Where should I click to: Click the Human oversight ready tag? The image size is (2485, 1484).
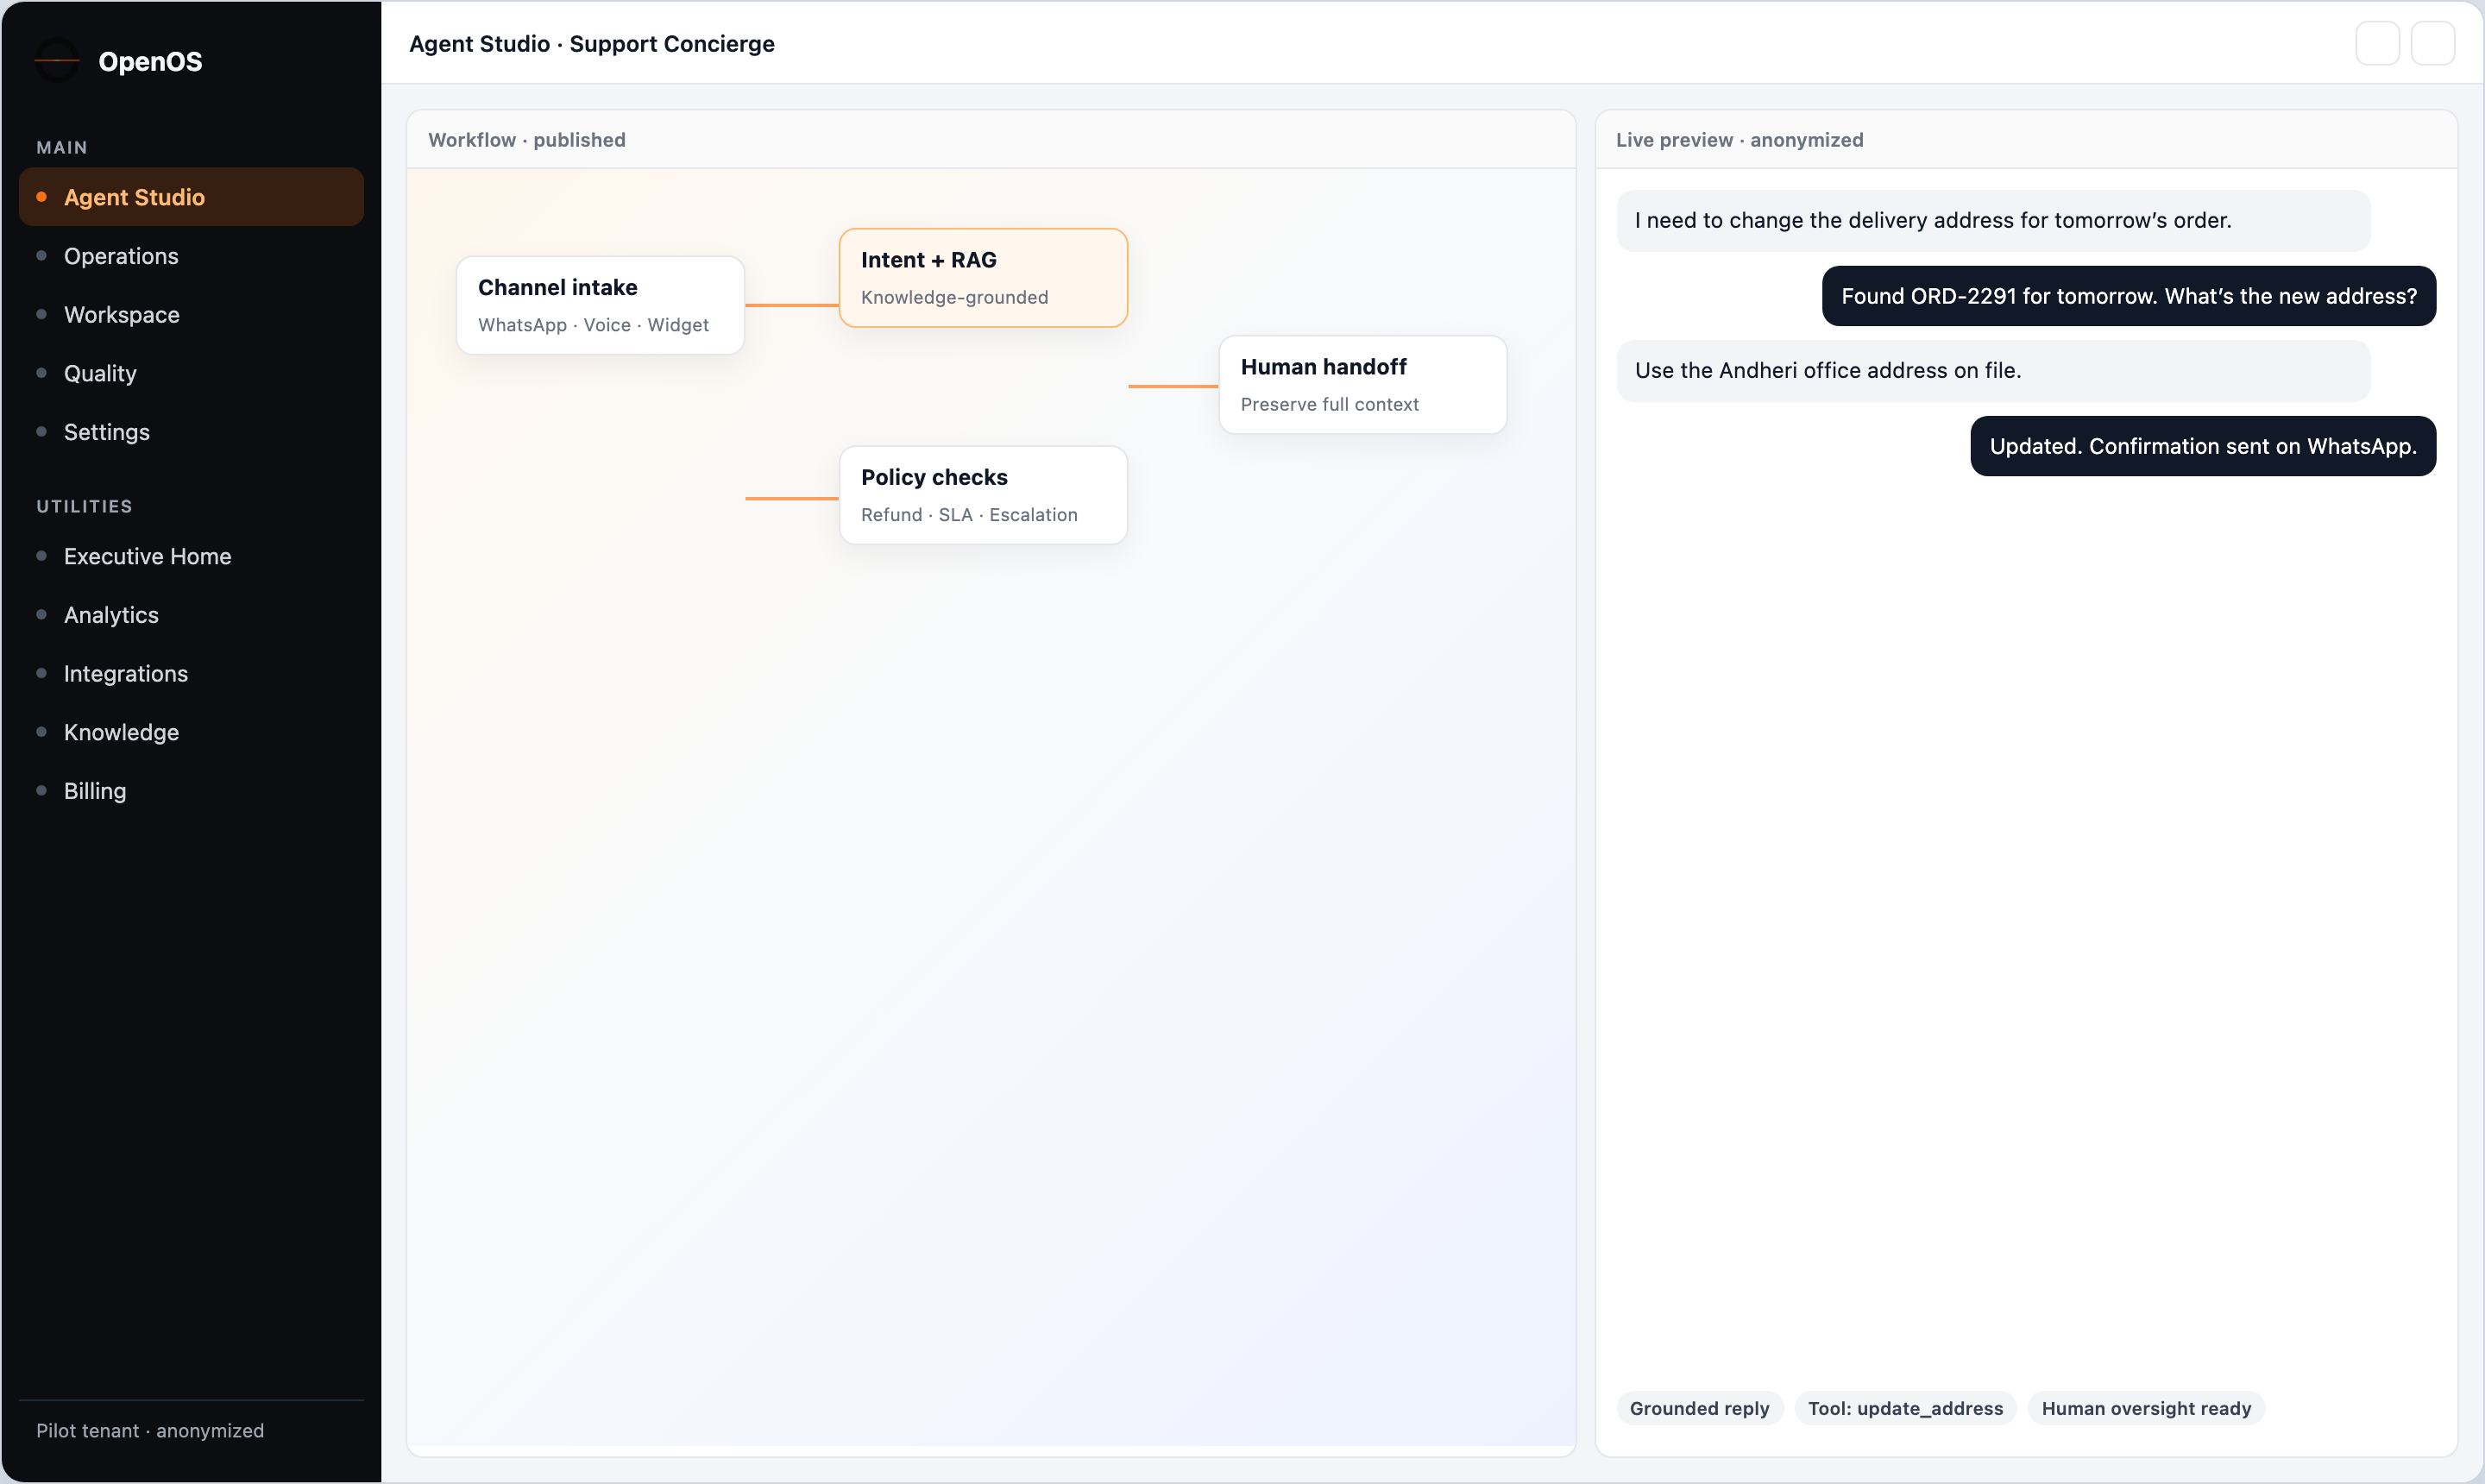coord(2146,1408)
